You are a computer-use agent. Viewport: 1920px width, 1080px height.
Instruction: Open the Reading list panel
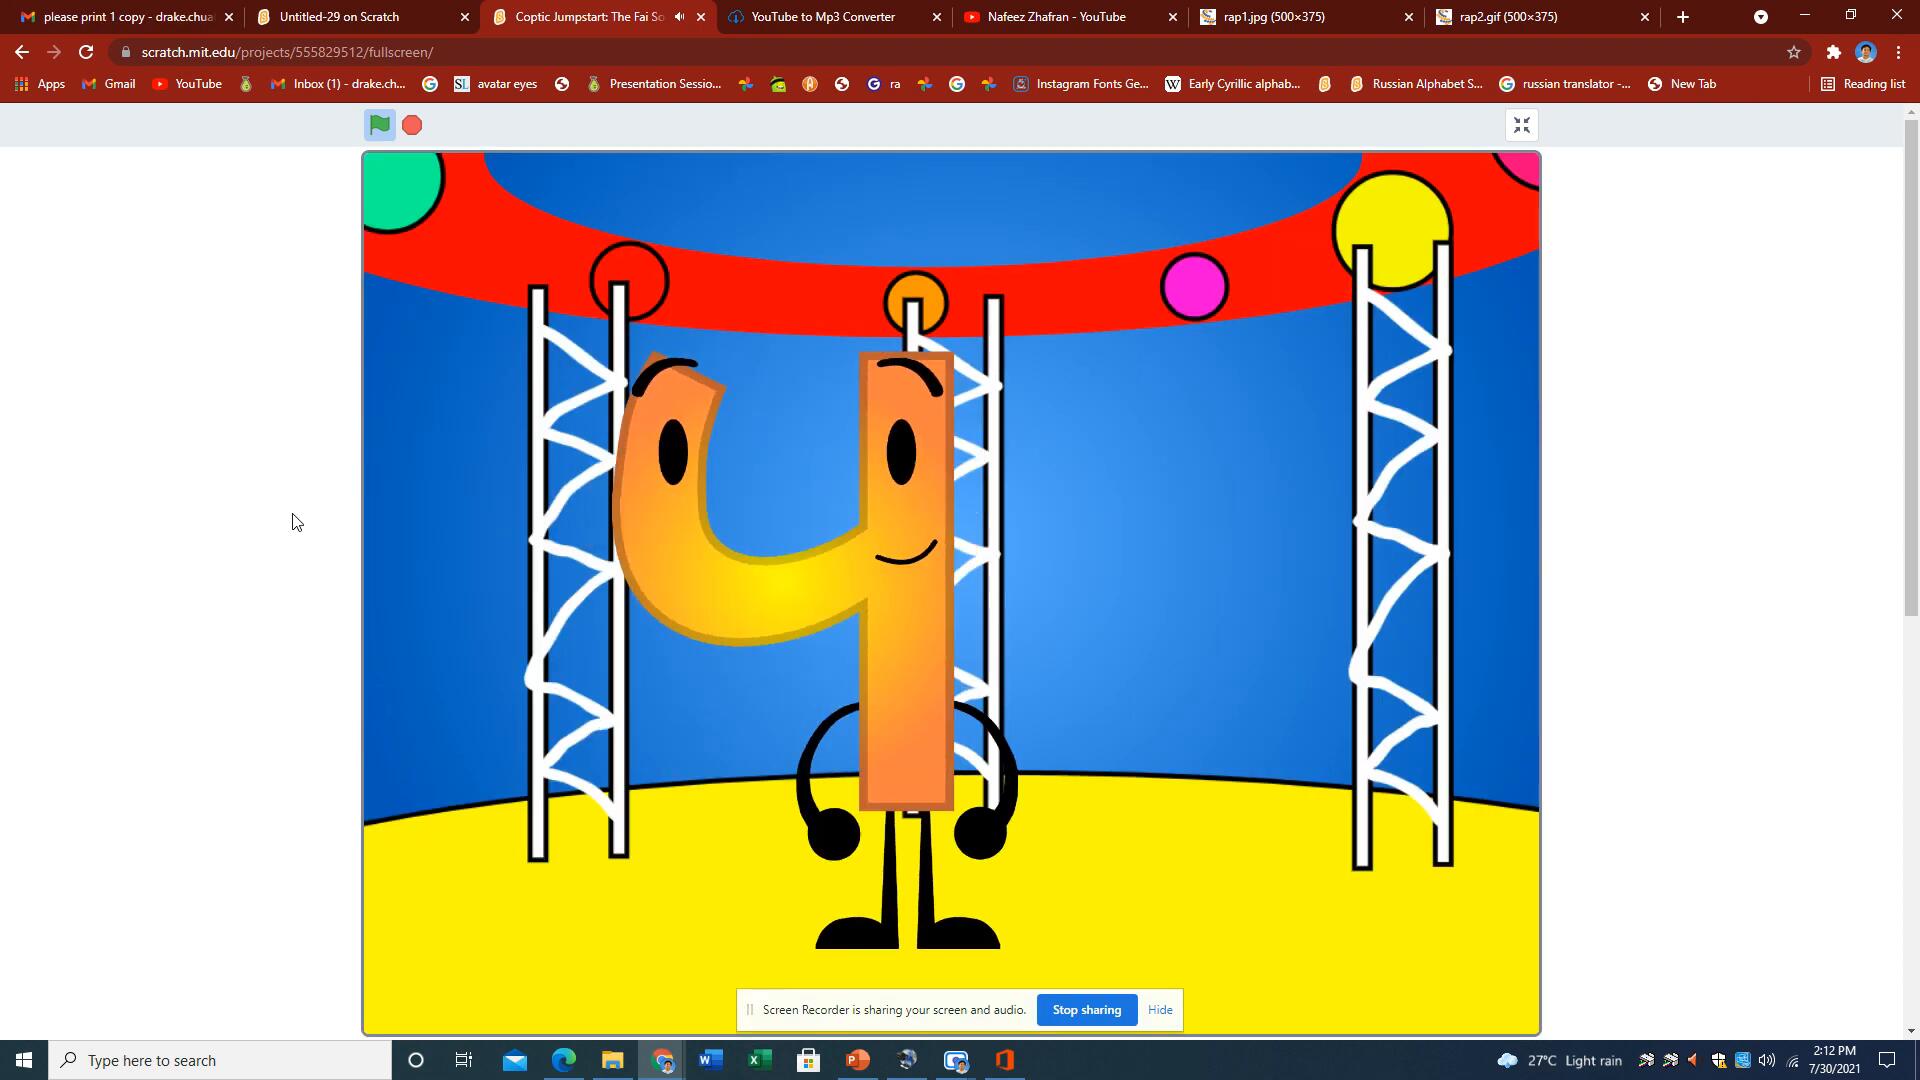click(x=1863, y=84)
